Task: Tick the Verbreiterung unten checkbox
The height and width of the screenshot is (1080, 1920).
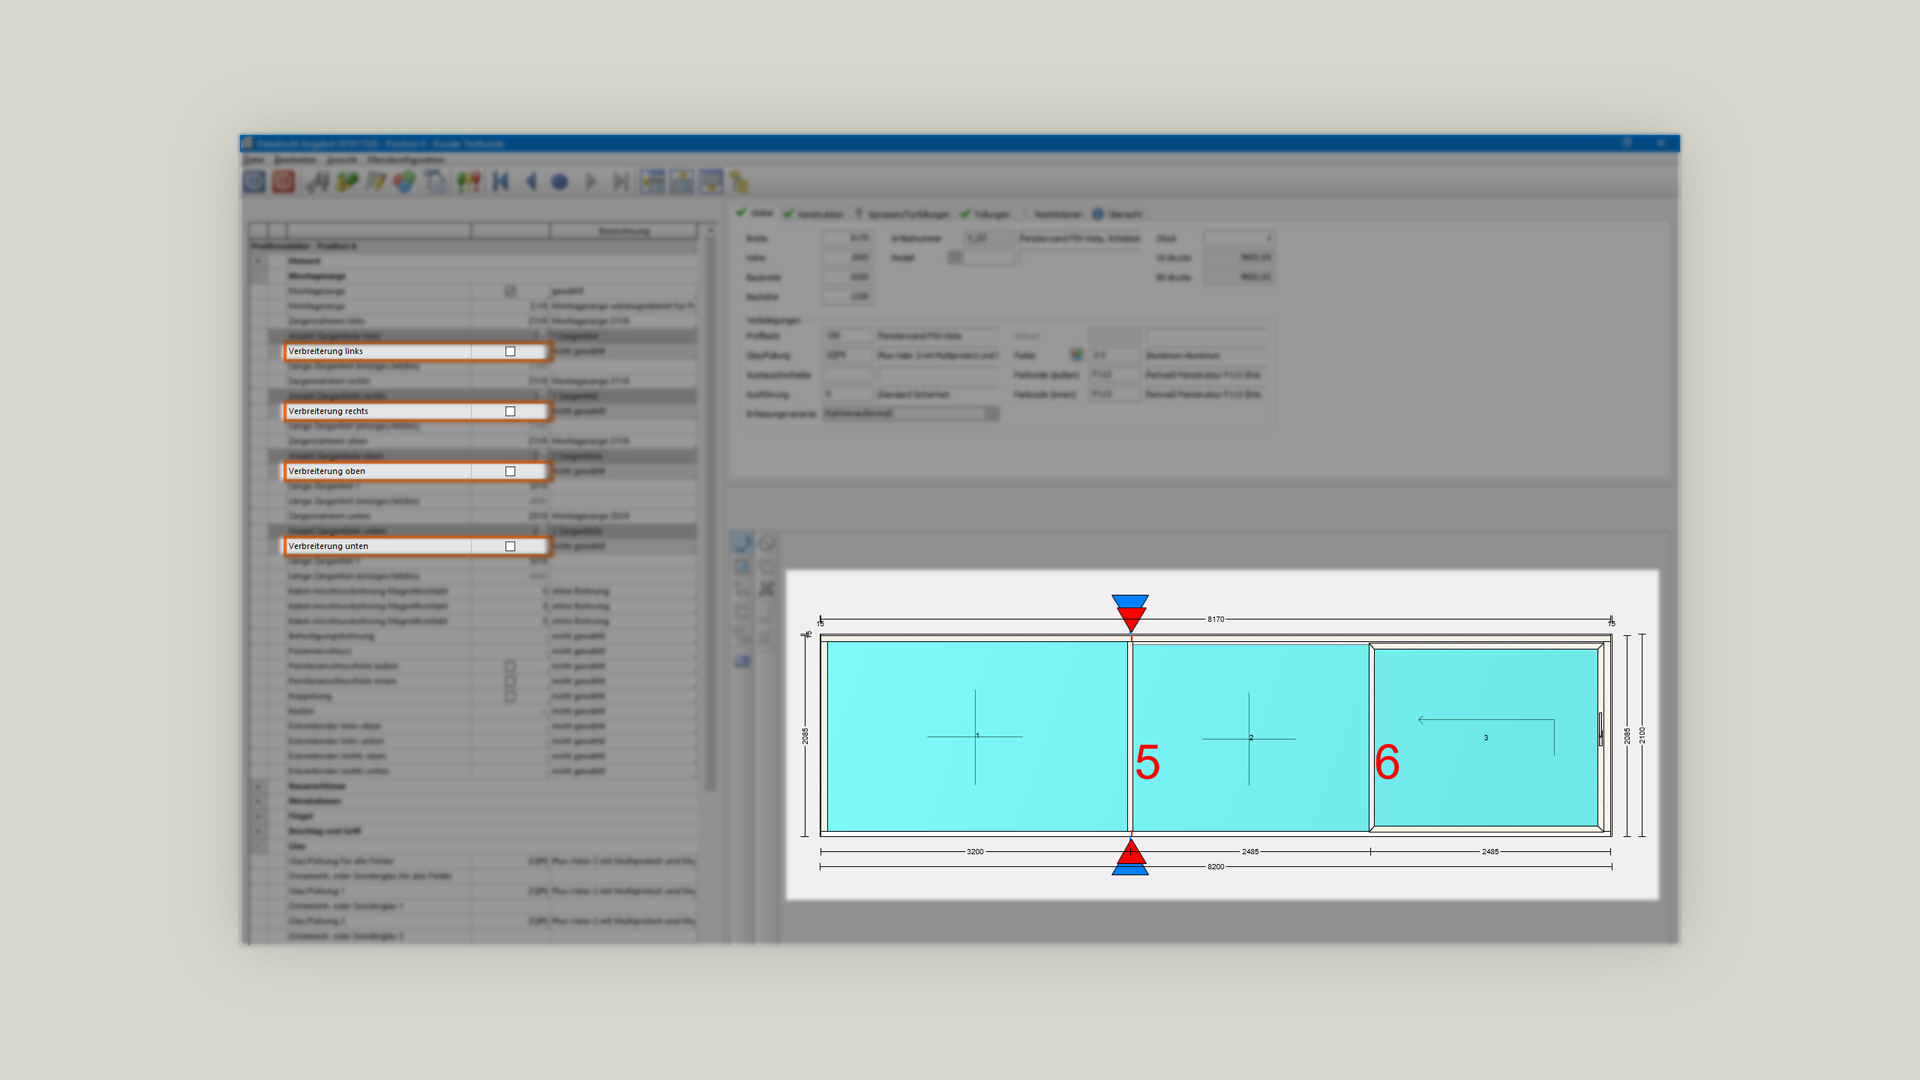Action: coord(510,546)
